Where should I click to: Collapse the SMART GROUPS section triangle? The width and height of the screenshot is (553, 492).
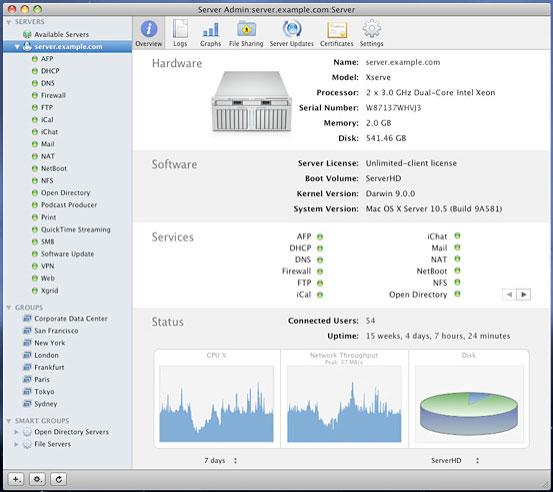9,421
